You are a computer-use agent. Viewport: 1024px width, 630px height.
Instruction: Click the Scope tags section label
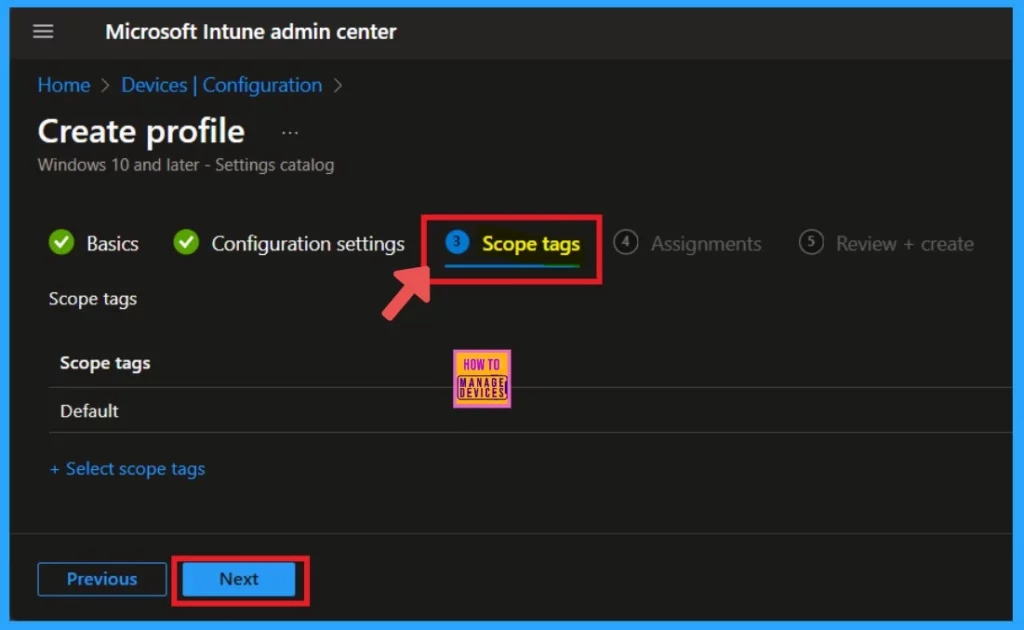tap(93, 299)
